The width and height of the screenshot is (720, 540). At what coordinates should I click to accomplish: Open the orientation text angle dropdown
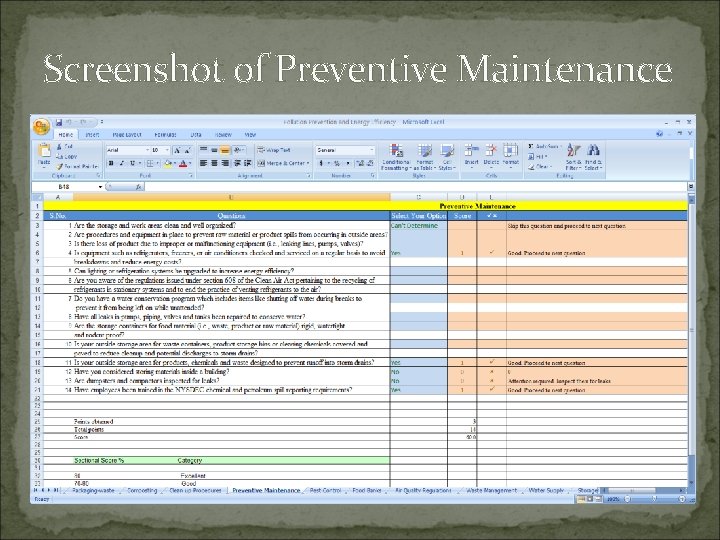point(239,150)
